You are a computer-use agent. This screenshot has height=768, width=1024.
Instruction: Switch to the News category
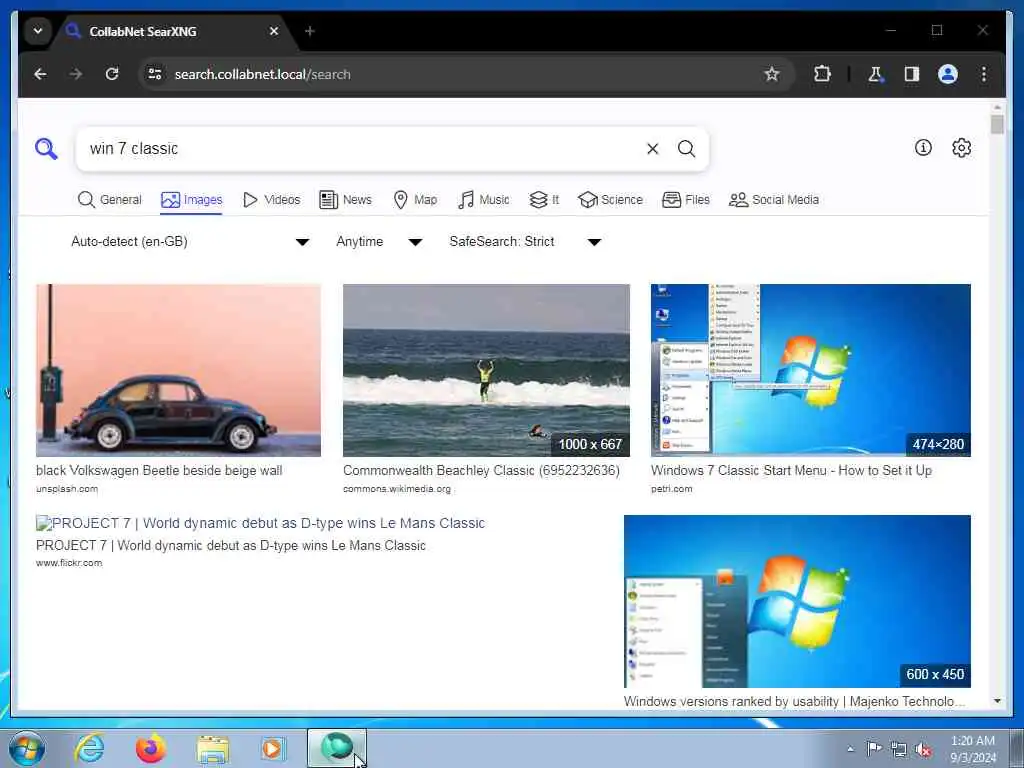[x=345, y=200]
